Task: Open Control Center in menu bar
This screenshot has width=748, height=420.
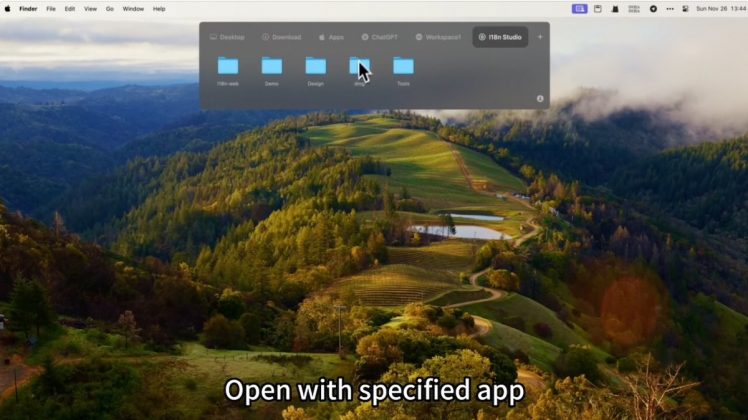Action: (x=685, y=8)
